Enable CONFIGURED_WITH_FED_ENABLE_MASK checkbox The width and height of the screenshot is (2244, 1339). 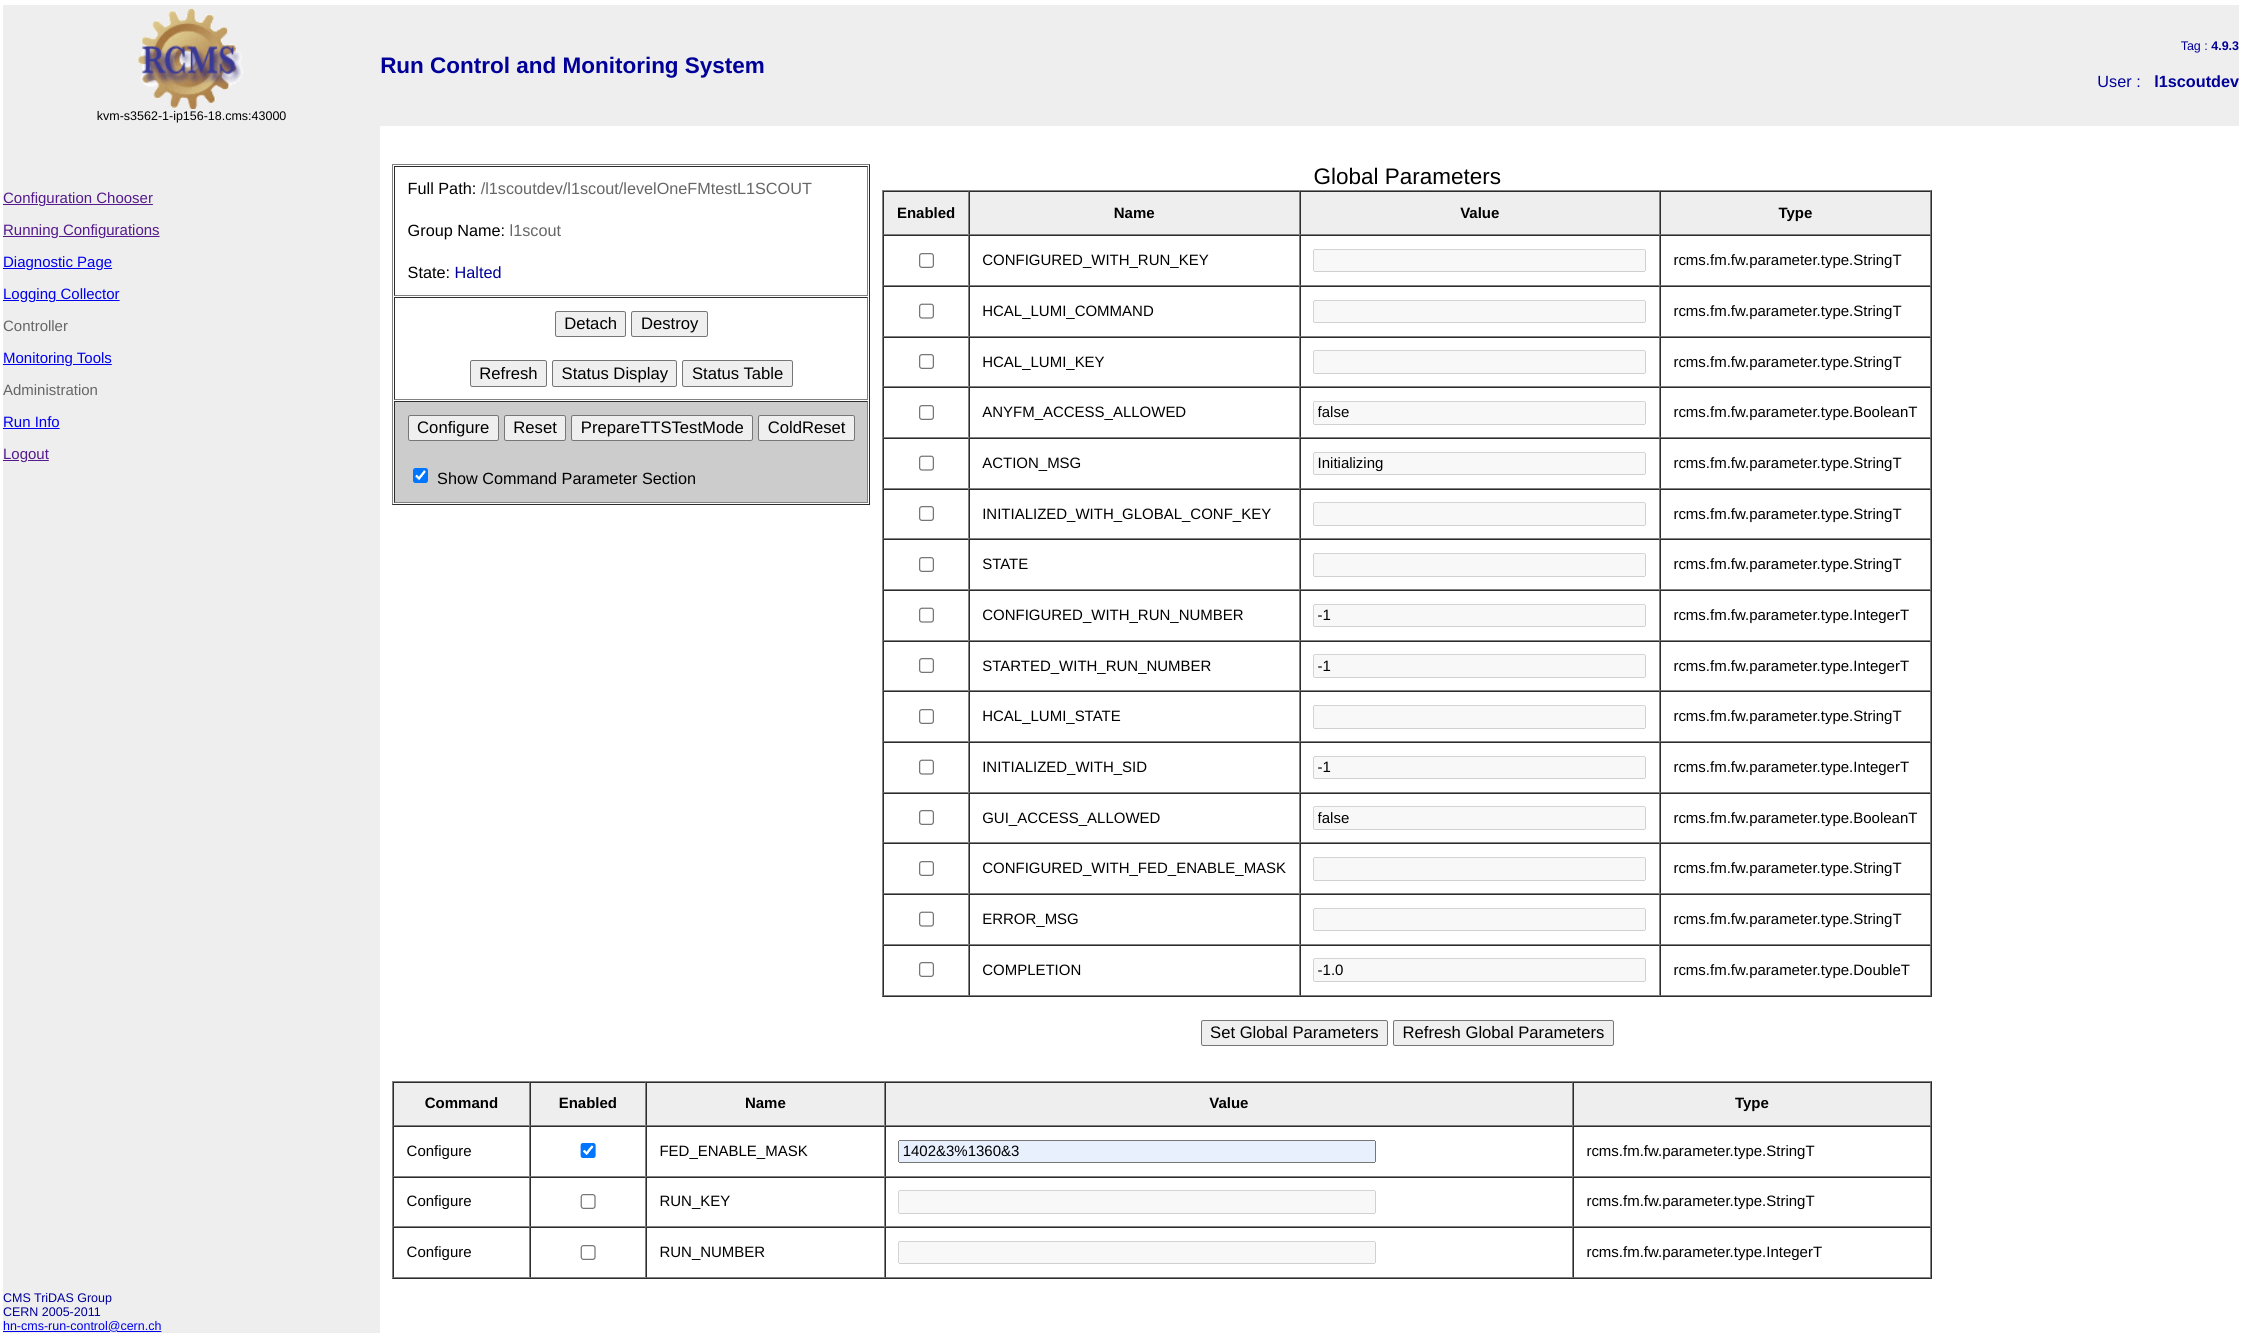coord(927,869)
